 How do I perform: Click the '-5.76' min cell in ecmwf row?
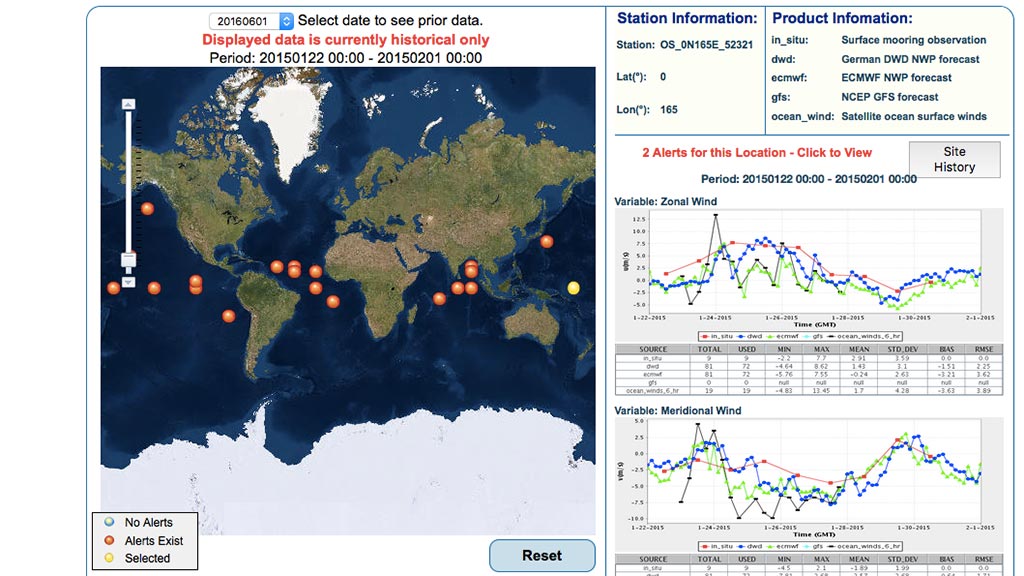pos(784,374)
